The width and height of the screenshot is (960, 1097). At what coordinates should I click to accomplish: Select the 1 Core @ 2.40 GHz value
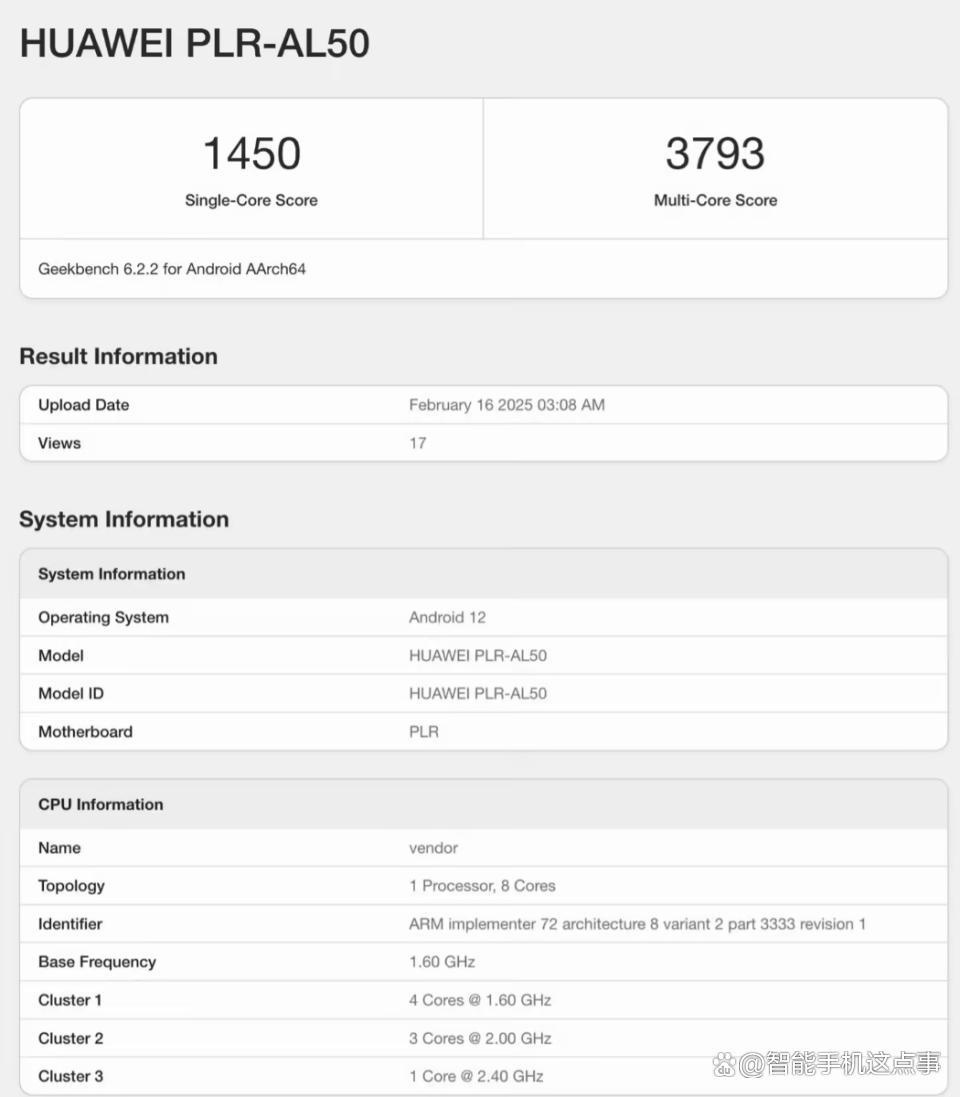click(477, 1077)
